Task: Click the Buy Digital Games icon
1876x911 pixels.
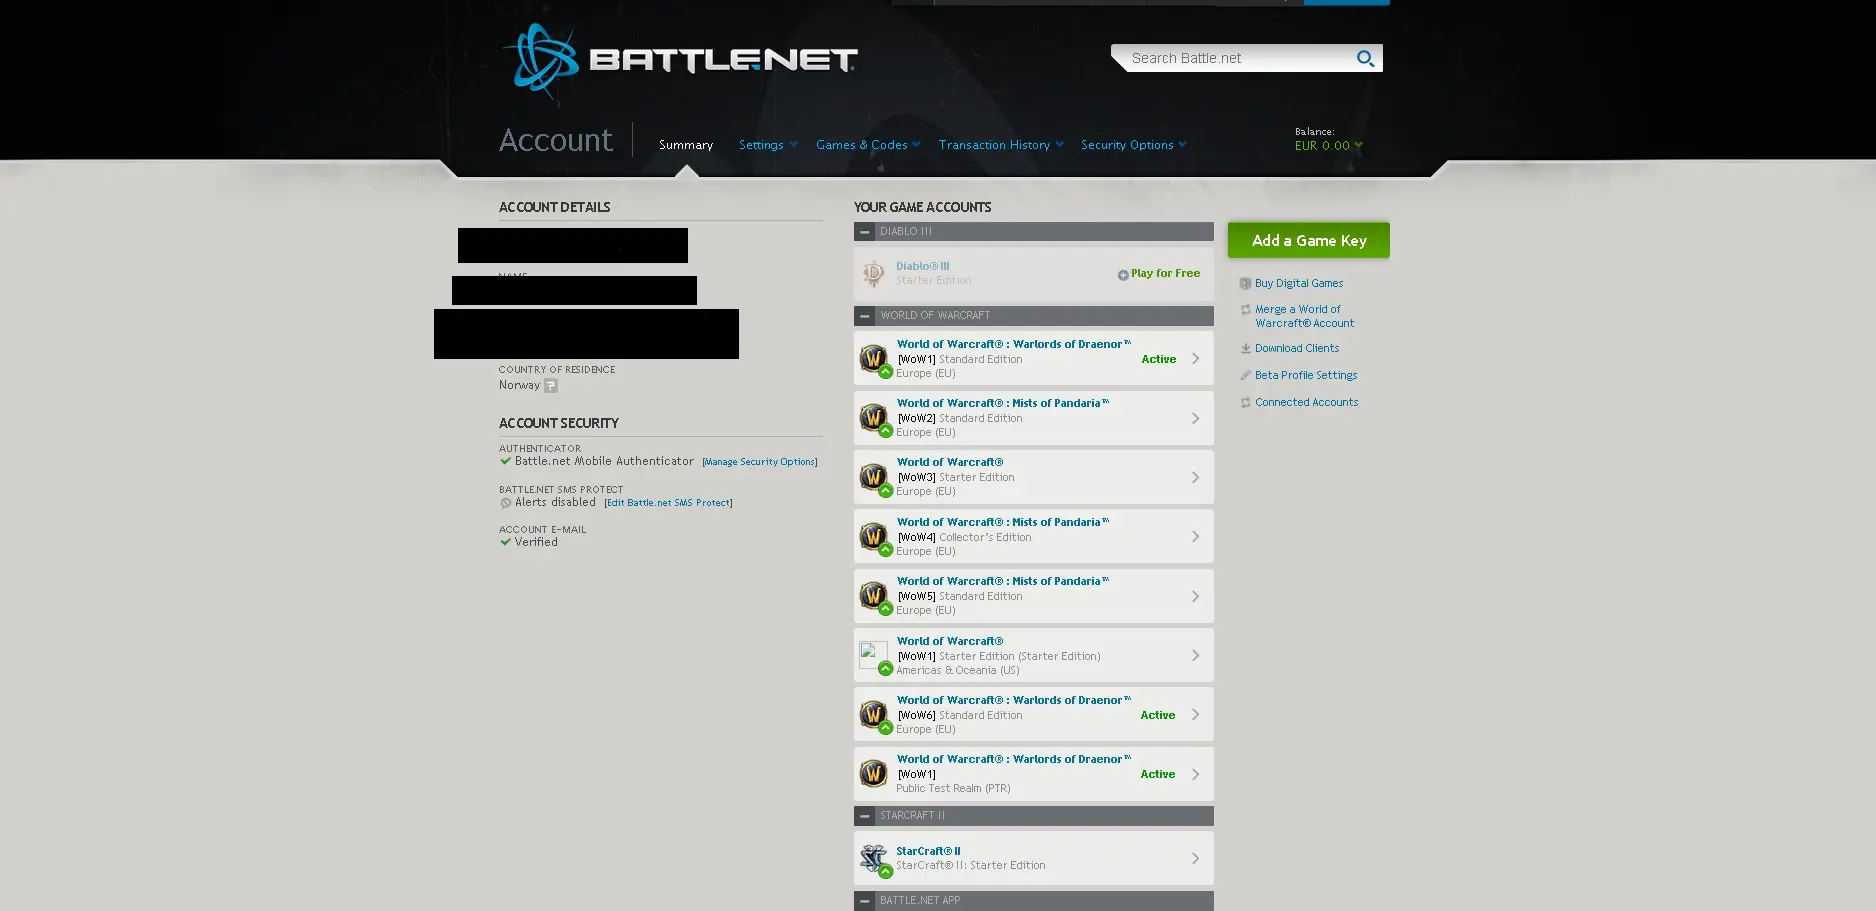Action: click(x=1246, y=284)
